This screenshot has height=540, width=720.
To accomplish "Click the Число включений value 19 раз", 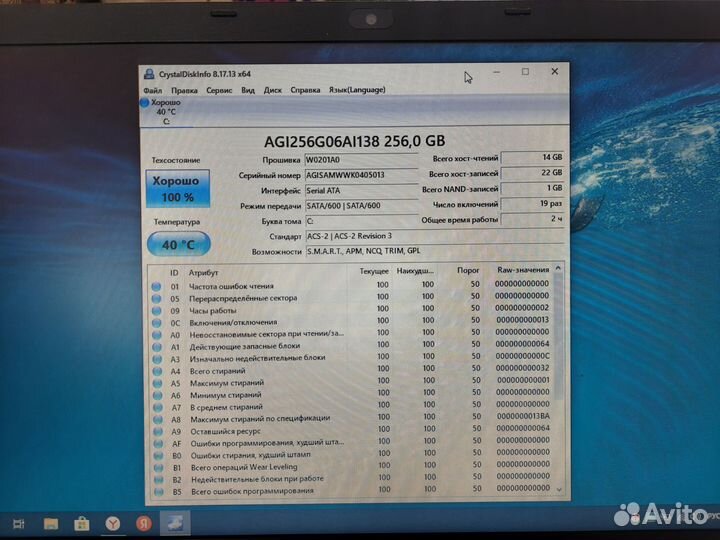I will (532, 203).
